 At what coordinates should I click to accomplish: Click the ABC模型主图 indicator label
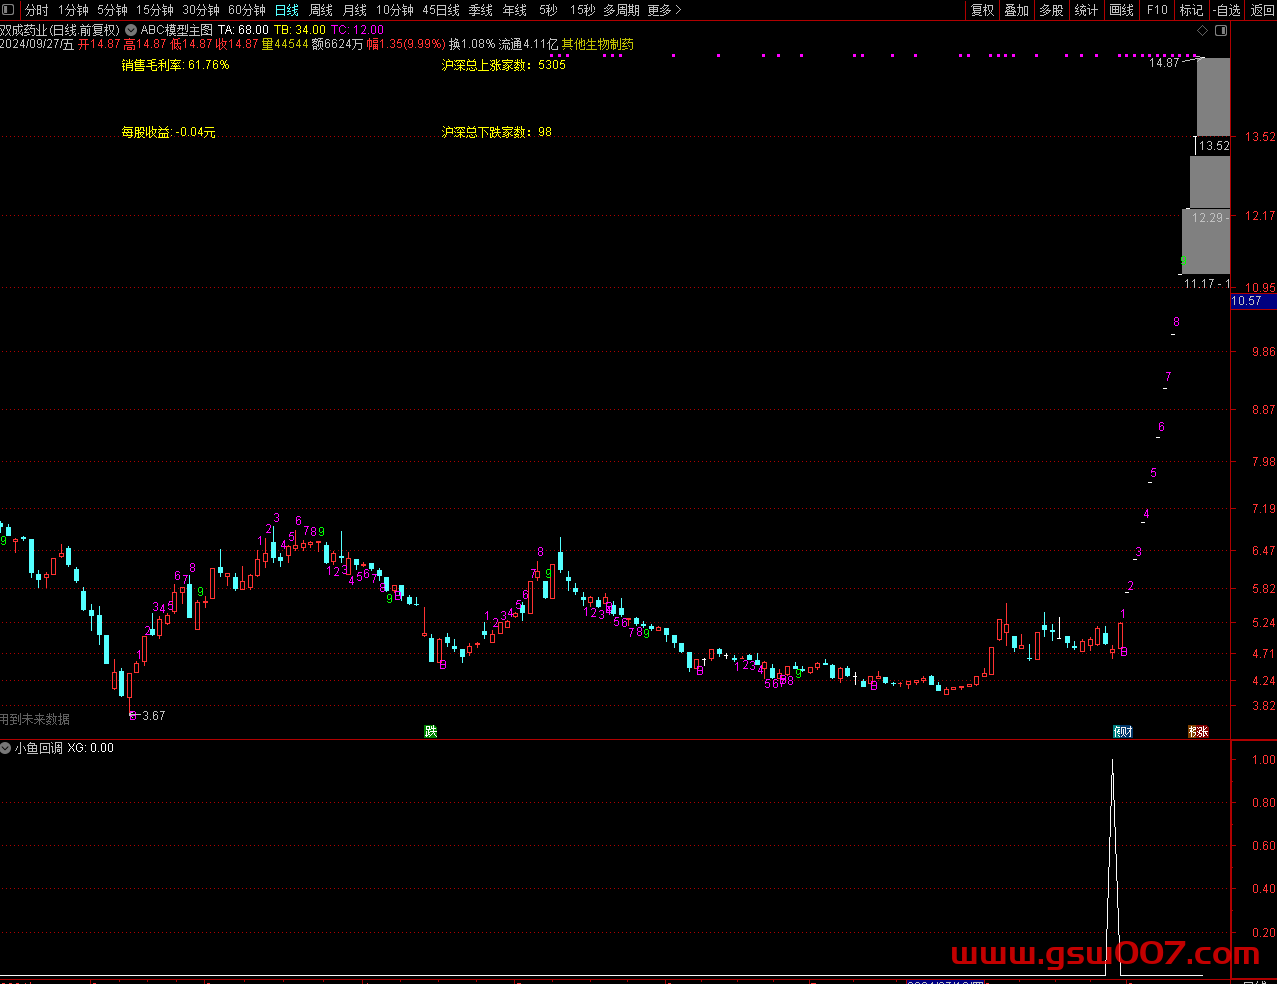click(177, 31)
